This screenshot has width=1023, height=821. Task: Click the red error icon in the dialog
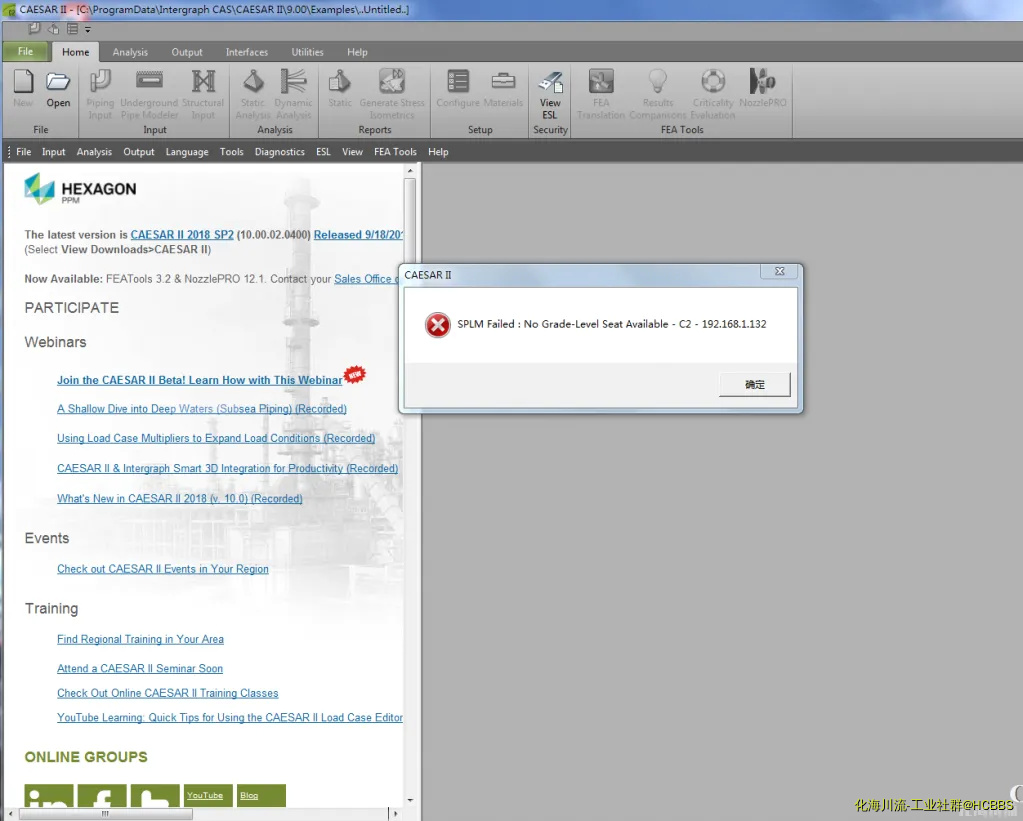click(437, 324)
